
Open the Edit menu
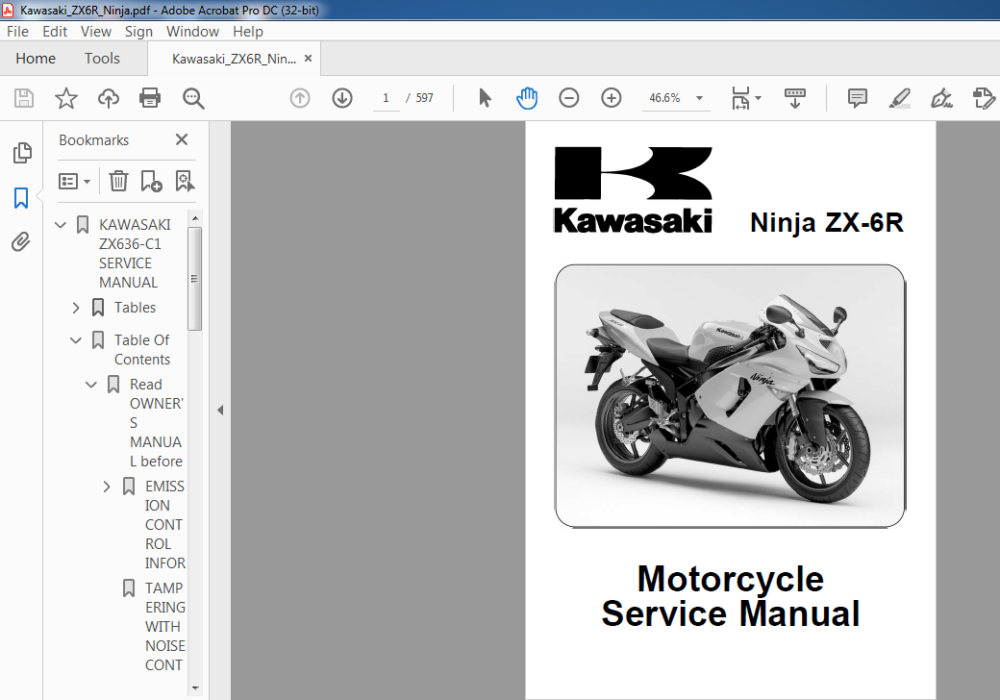(x=55, y=31)
